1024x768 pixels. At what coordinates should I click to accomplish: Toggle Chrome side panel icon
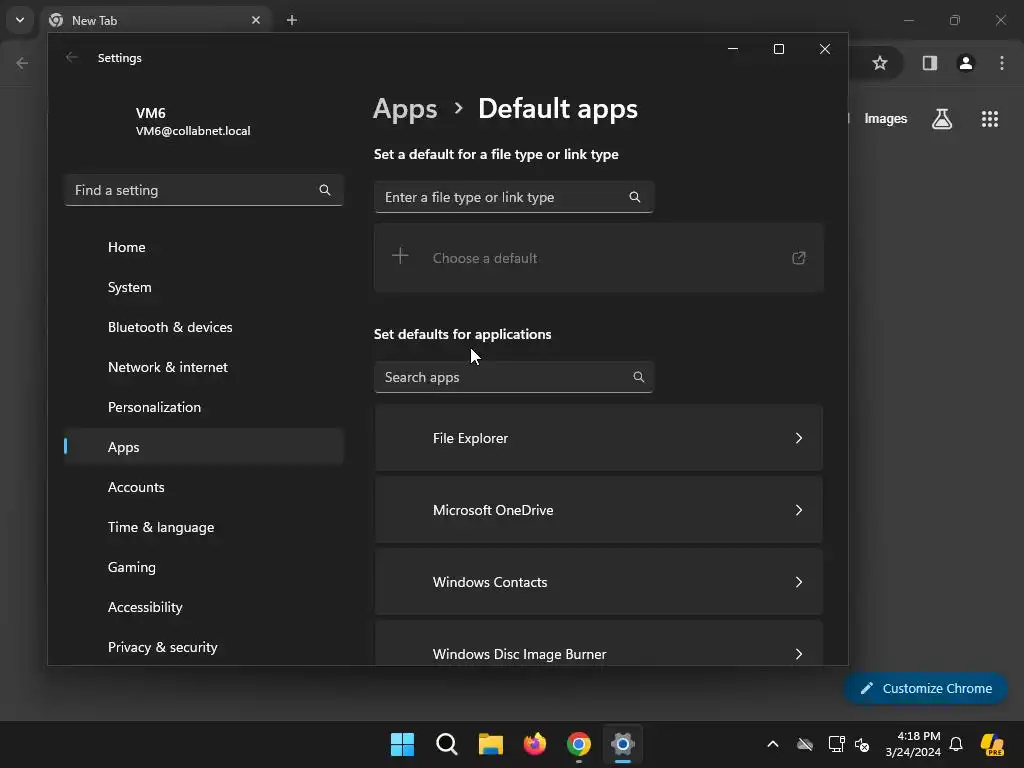click(x=929, y=63)
